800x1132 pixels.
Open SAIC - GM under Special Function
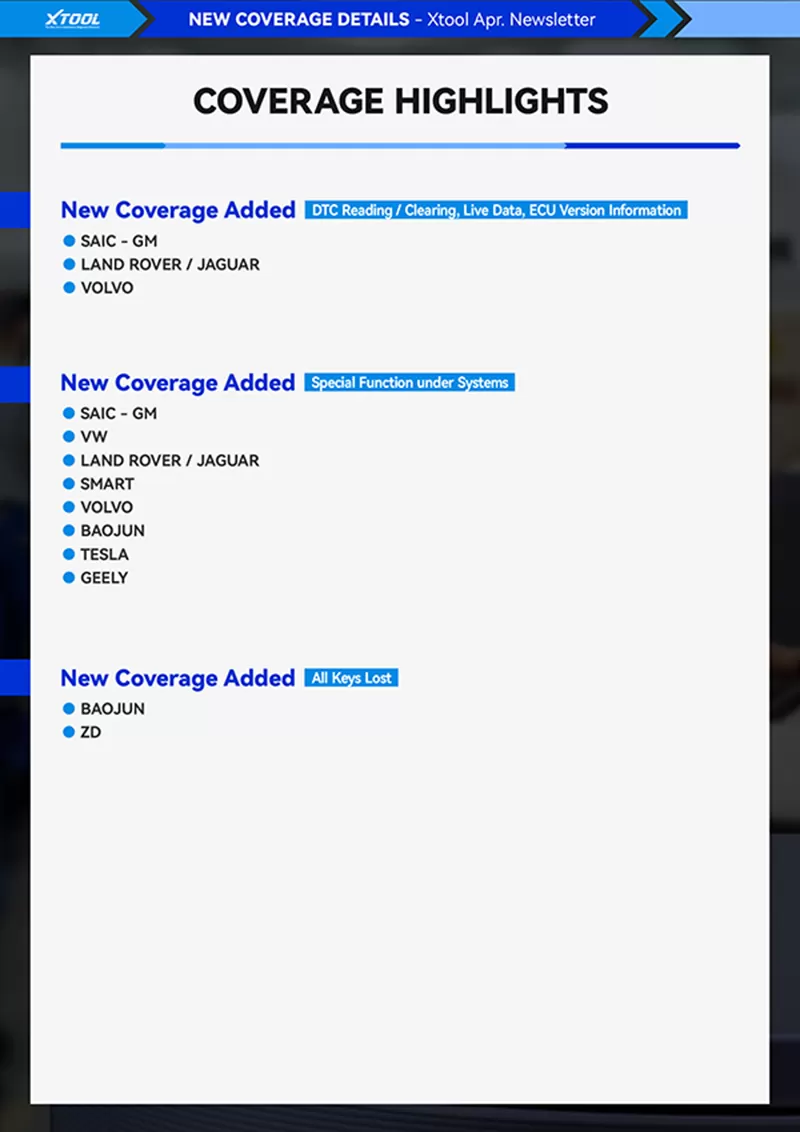click(x=119, y=413)
